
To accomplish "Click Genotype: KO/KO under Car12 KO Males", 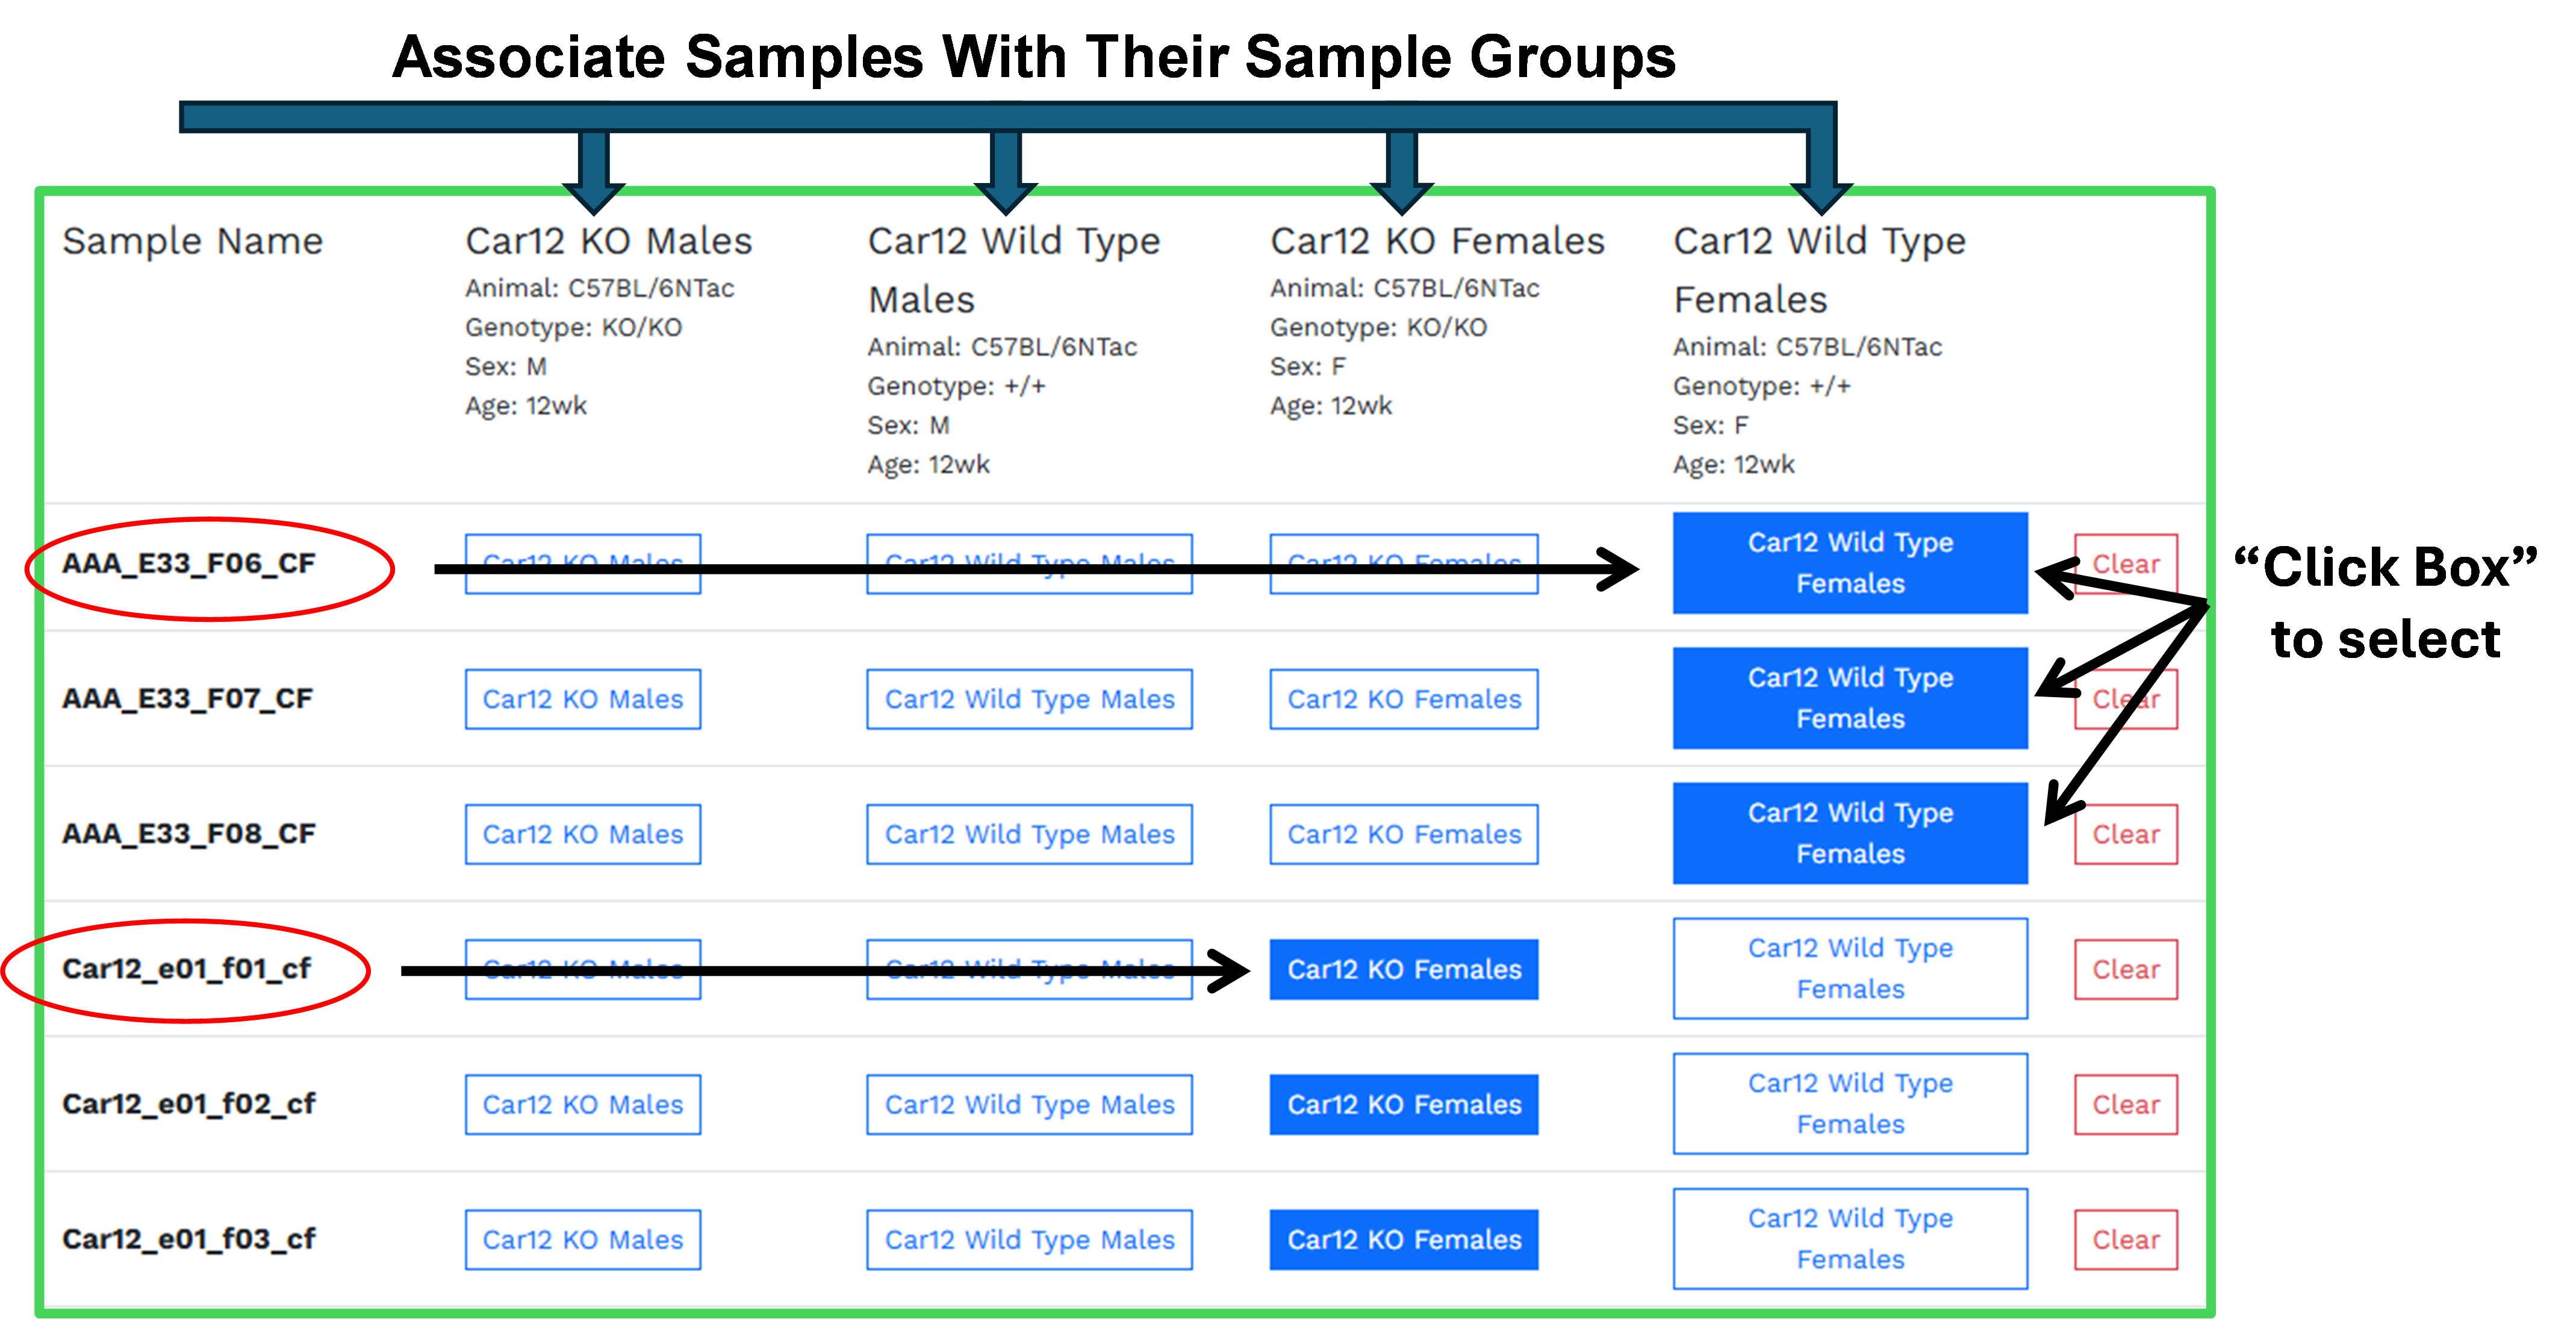I will pyautogui.click(x=573, y=328).
